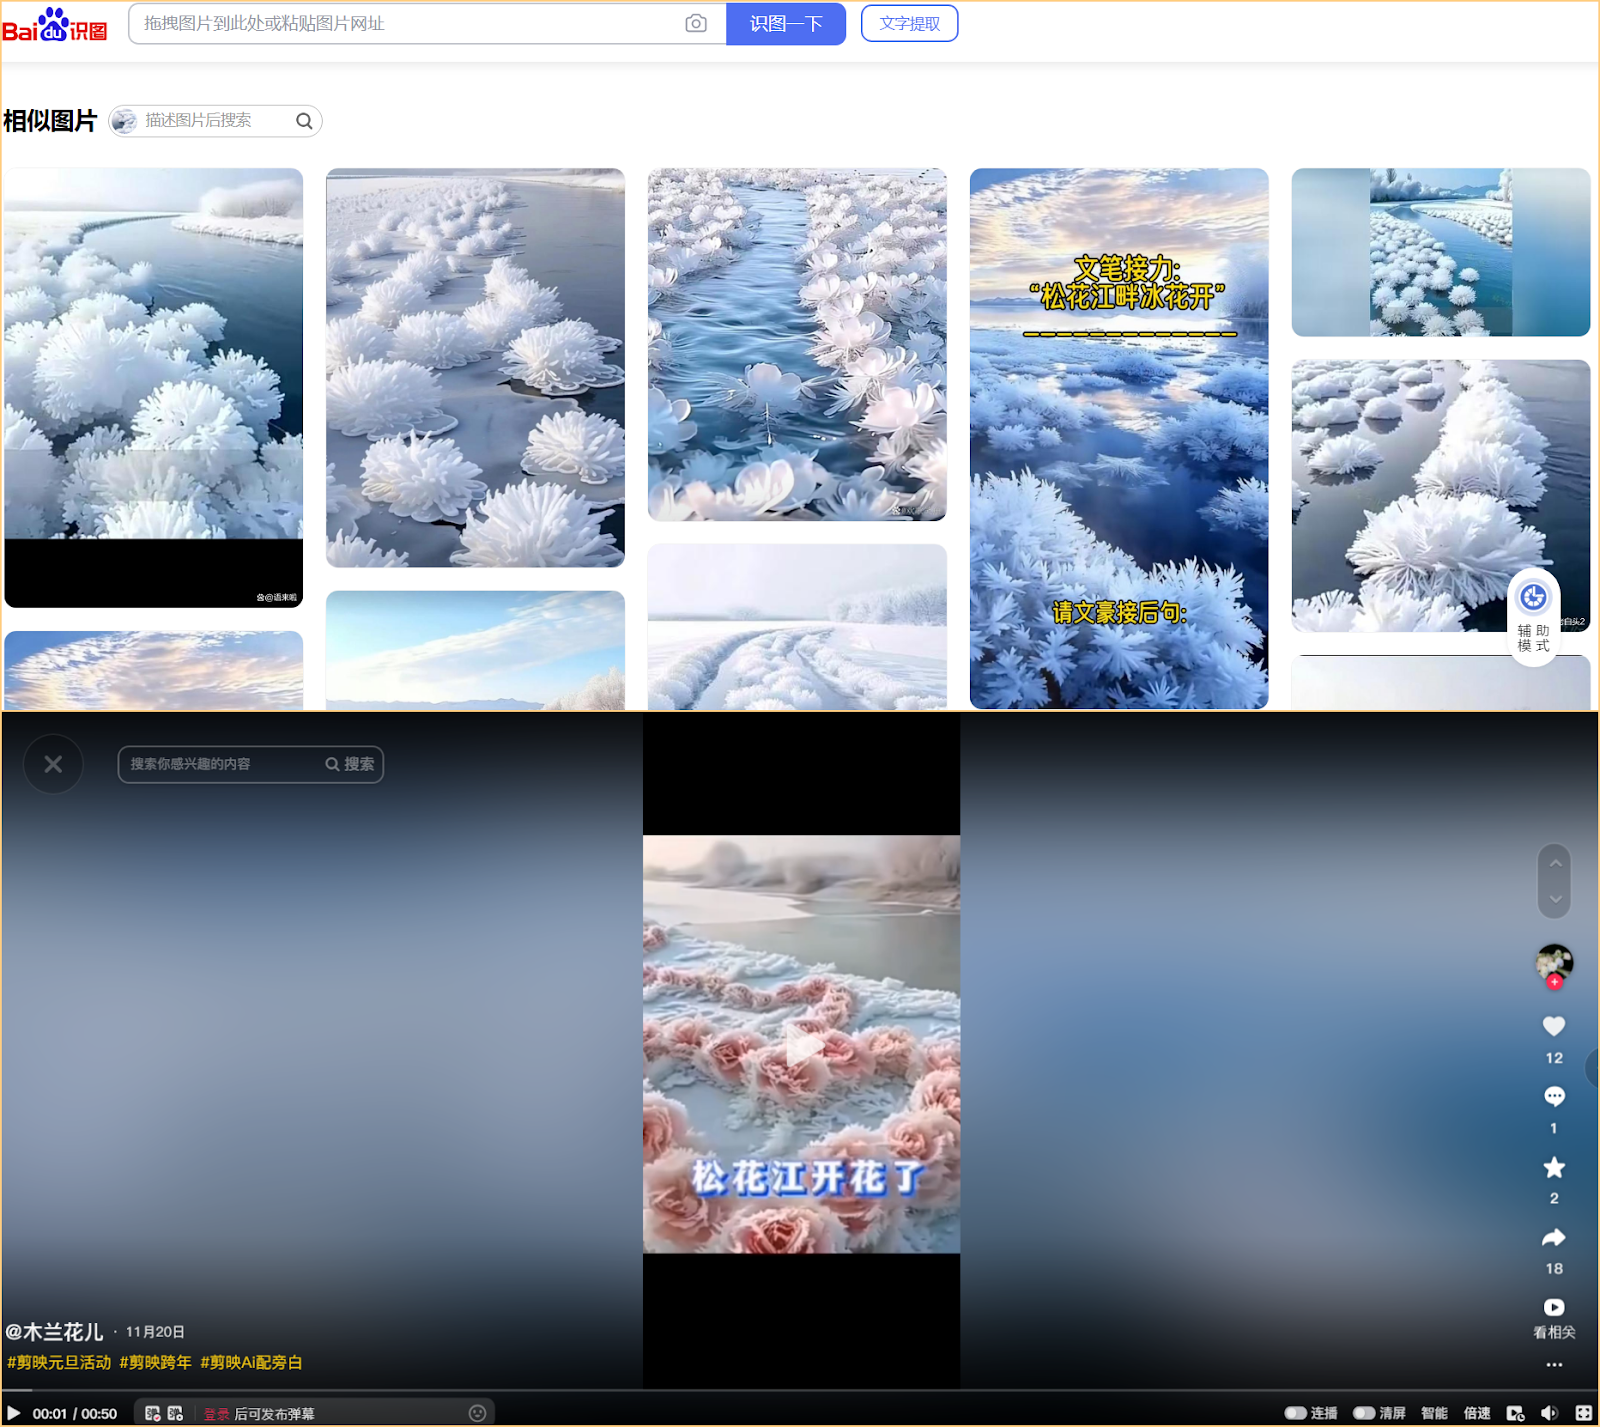Share the video using the arrow icon
The image size is (1600, 1427).
click(x=1553, y=1238)
